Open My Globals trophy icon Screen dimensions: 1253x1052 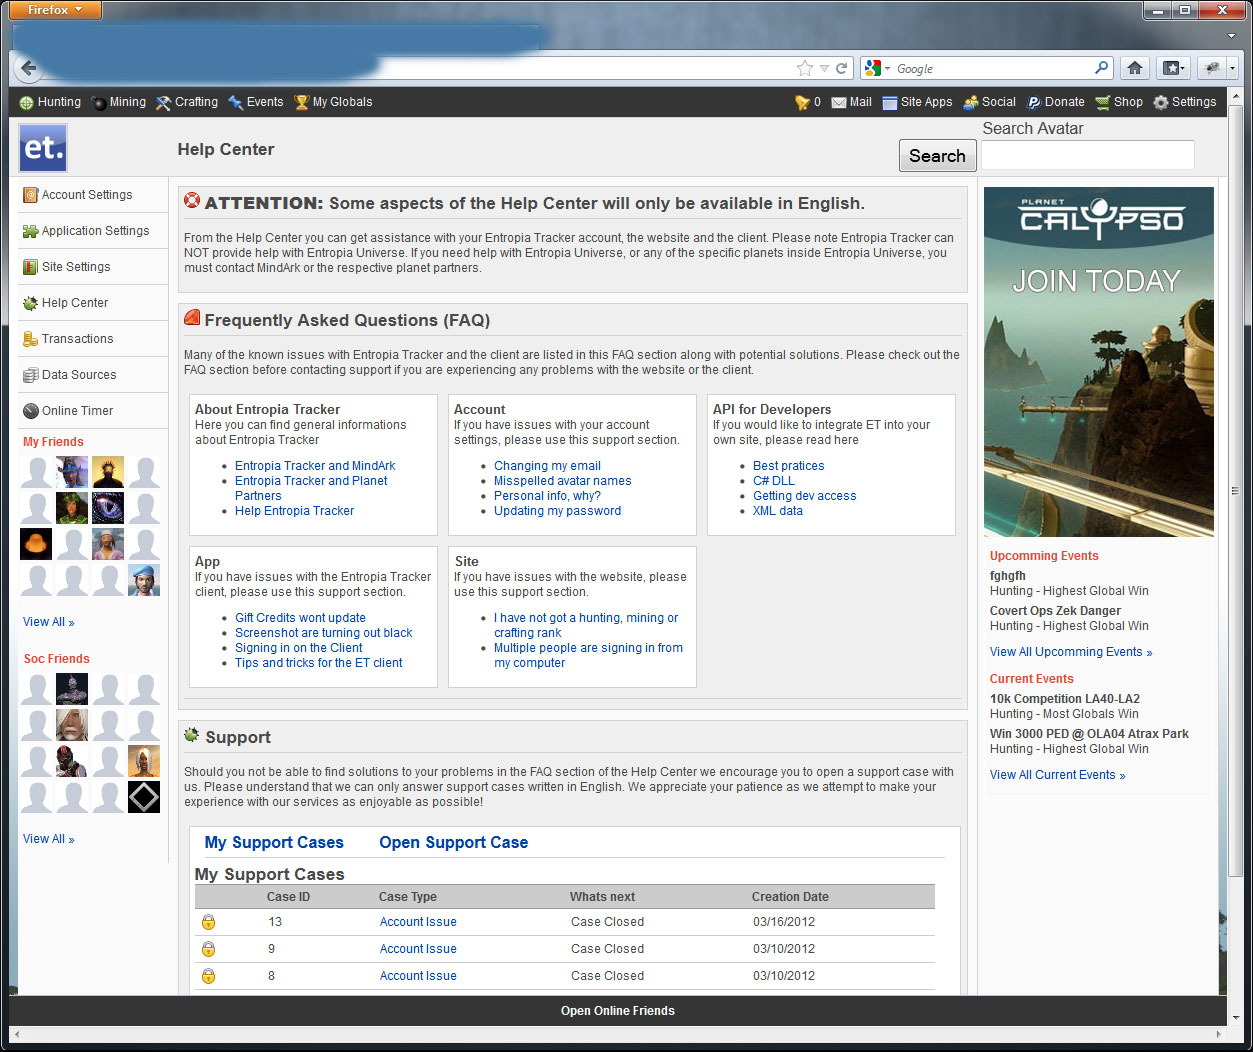pos(301,103)
